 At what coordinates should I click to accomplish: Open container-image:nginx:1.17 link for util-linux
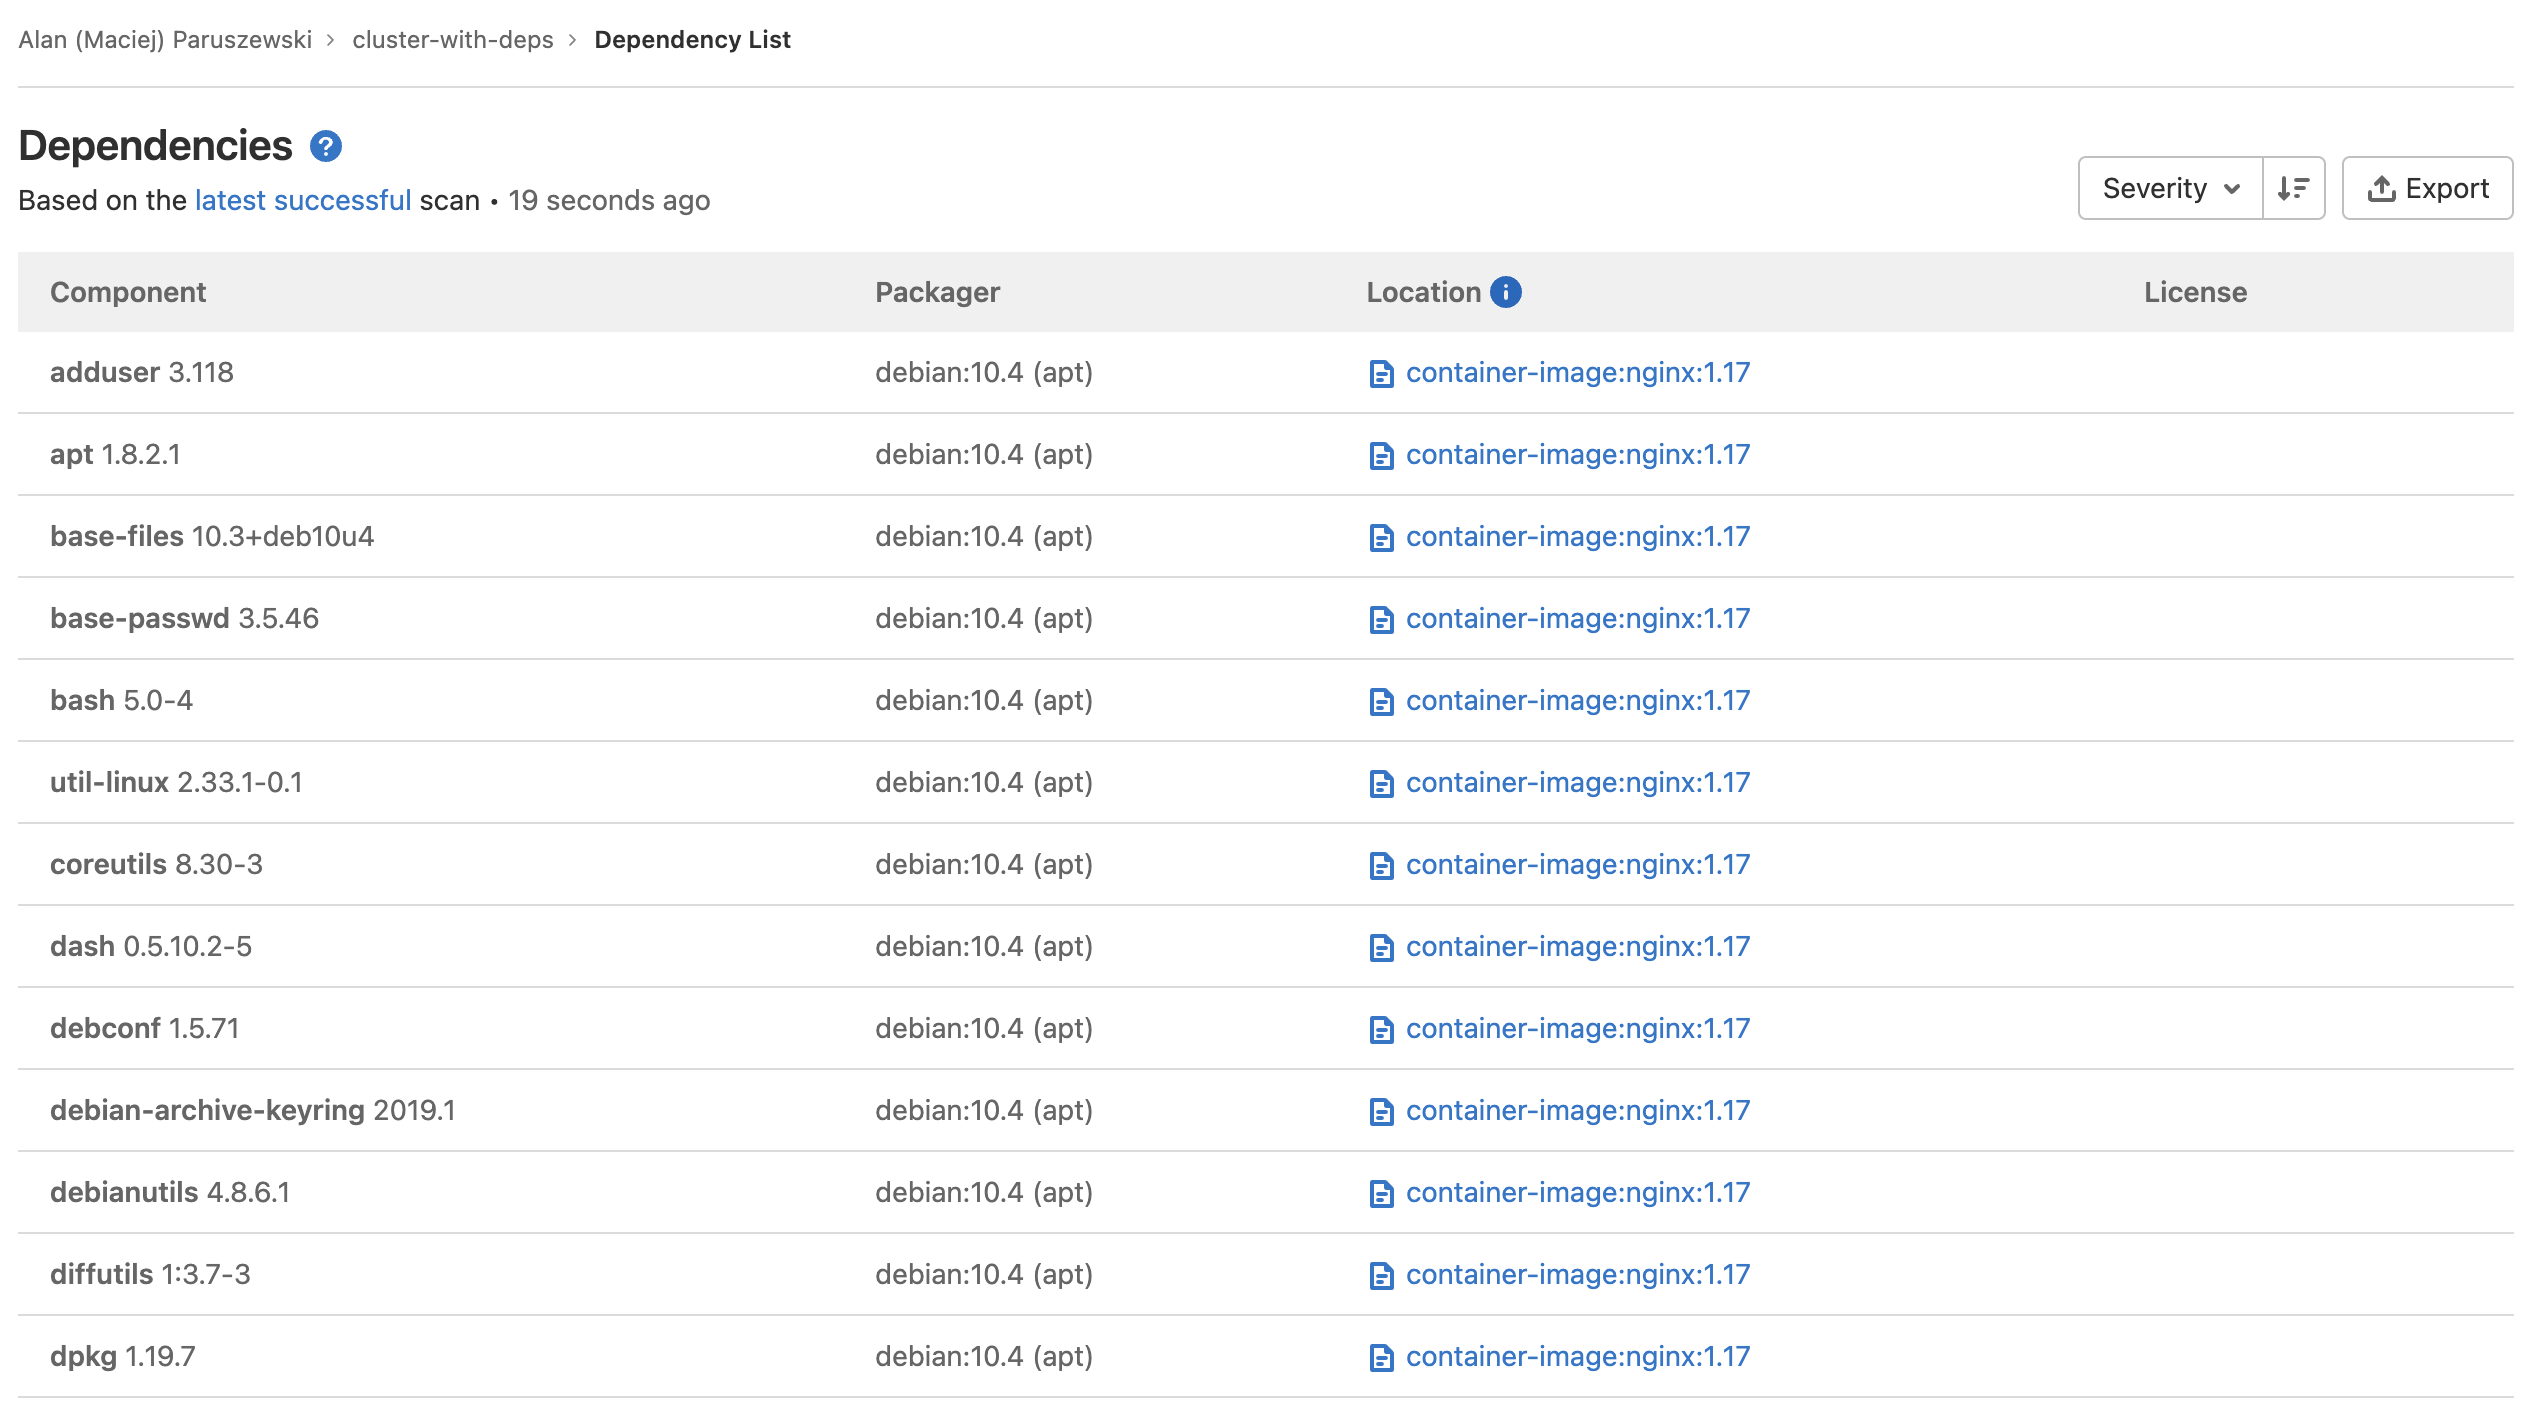1577,782
